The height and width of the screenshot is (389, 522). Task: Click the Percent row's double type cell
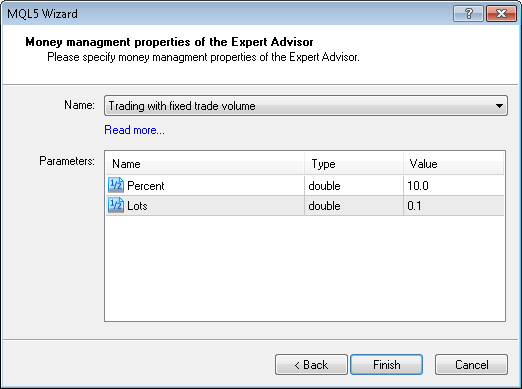click(354, 186)
